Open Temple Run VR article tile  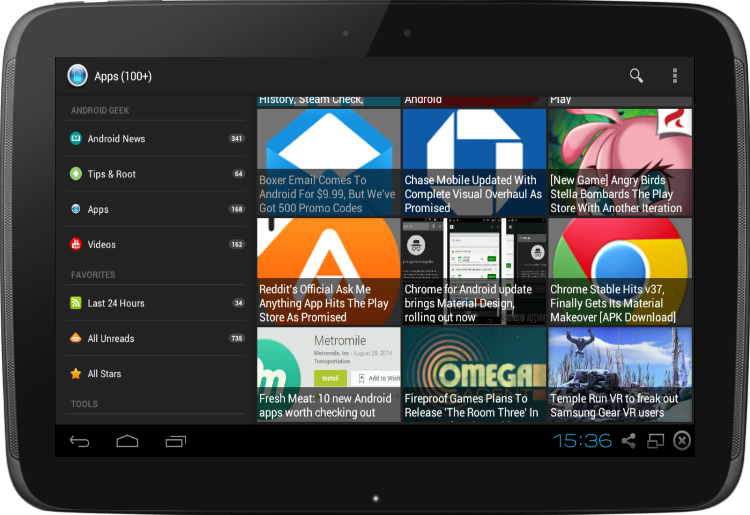(620, 374)
